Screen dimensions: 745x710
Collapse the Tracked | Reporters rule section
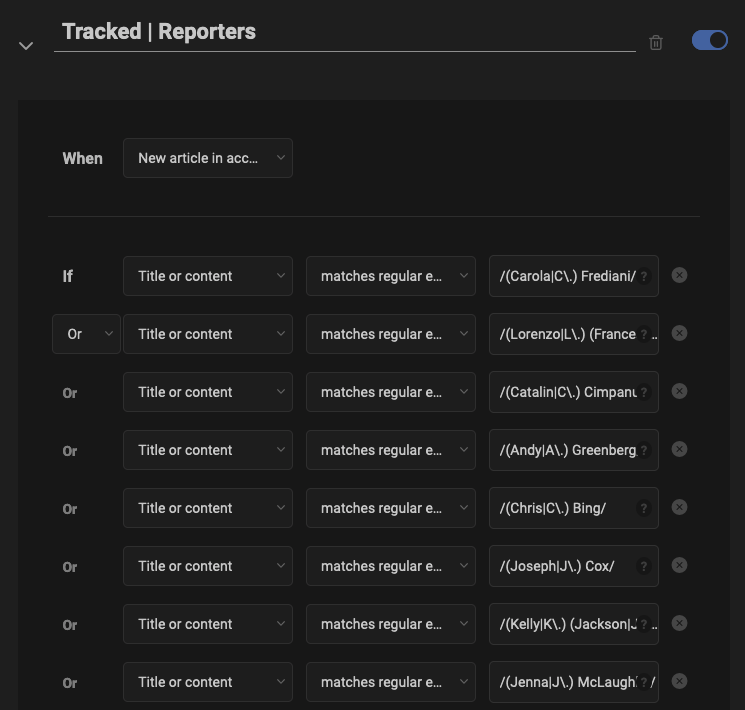(x=26, y=46)
